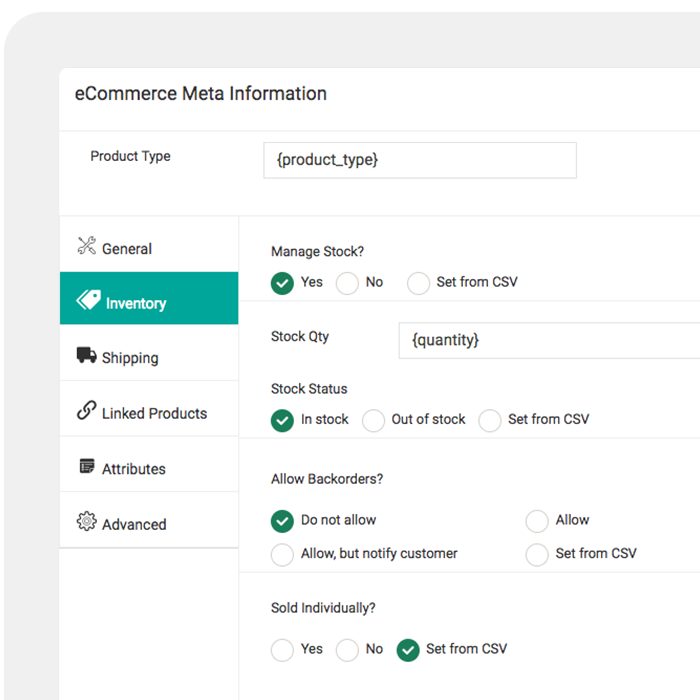The width and height of the screenshot is (700, 700).
Task: Click the Product Type input field
Action: point(420,160)
